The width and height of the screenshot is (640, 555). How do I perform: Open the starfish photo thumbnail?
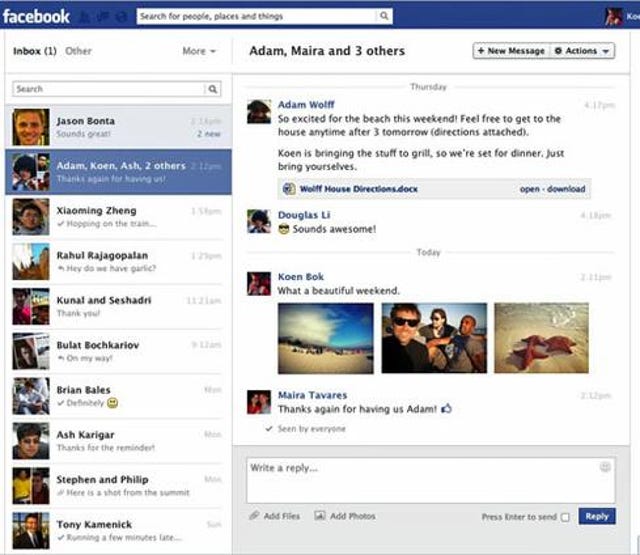coord(541,338)
